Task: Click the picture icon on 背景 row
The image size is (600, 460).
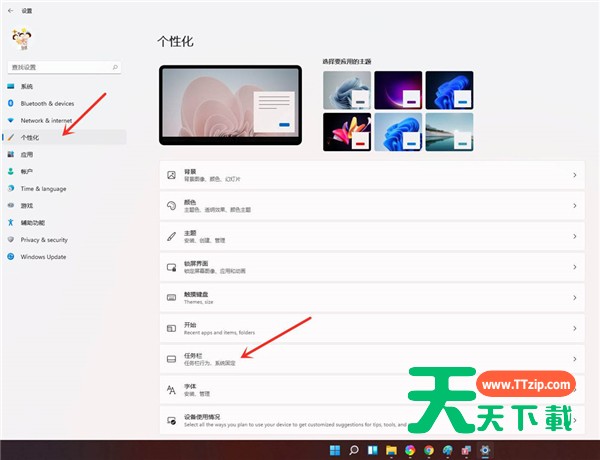Action: pyautogui.click(x=171, y=175)
